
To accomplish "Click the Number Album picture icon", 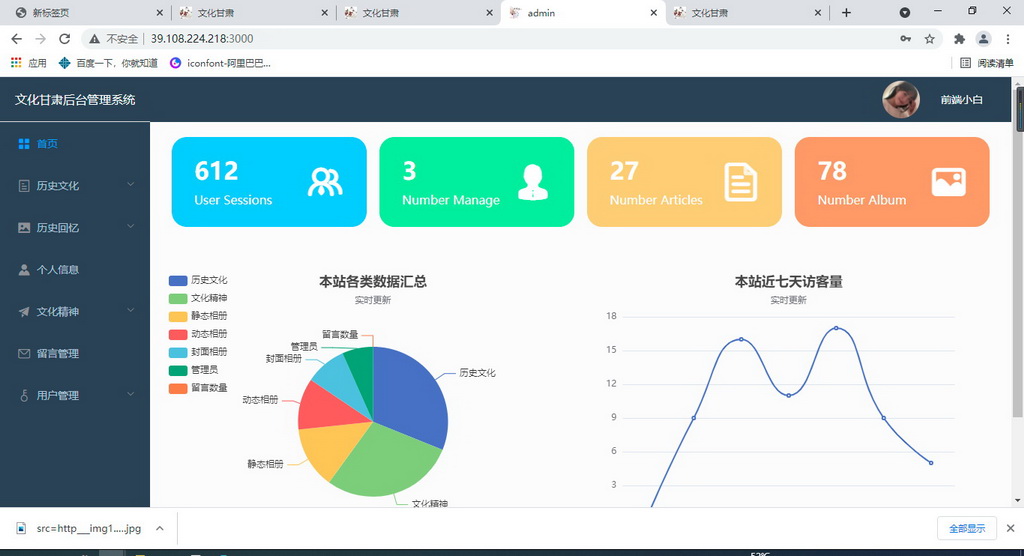I will click(x=948, y=181).
